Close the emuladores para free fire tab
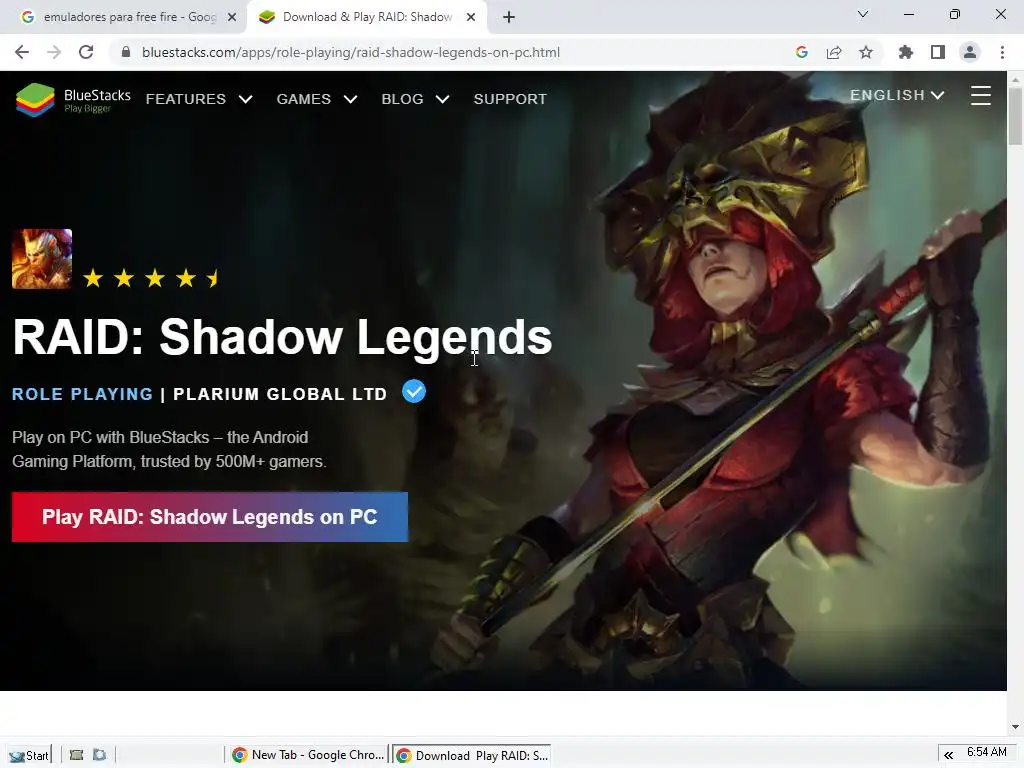 [x=231, y=17]
